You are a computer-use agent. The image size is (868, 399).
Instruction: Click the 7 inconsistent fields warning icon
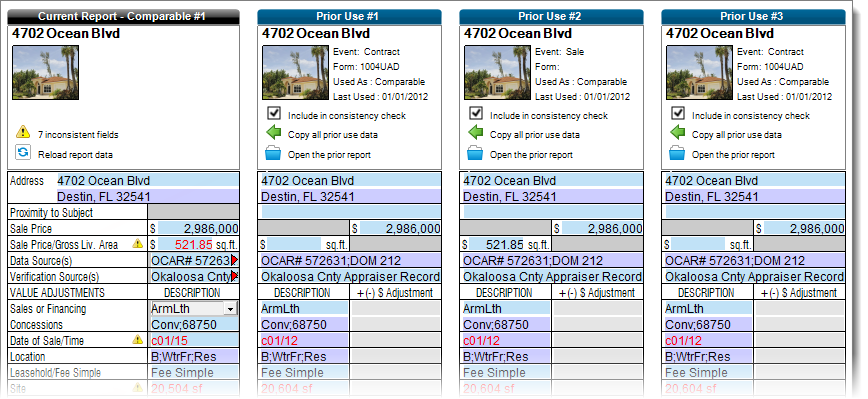tap(23, 132)
